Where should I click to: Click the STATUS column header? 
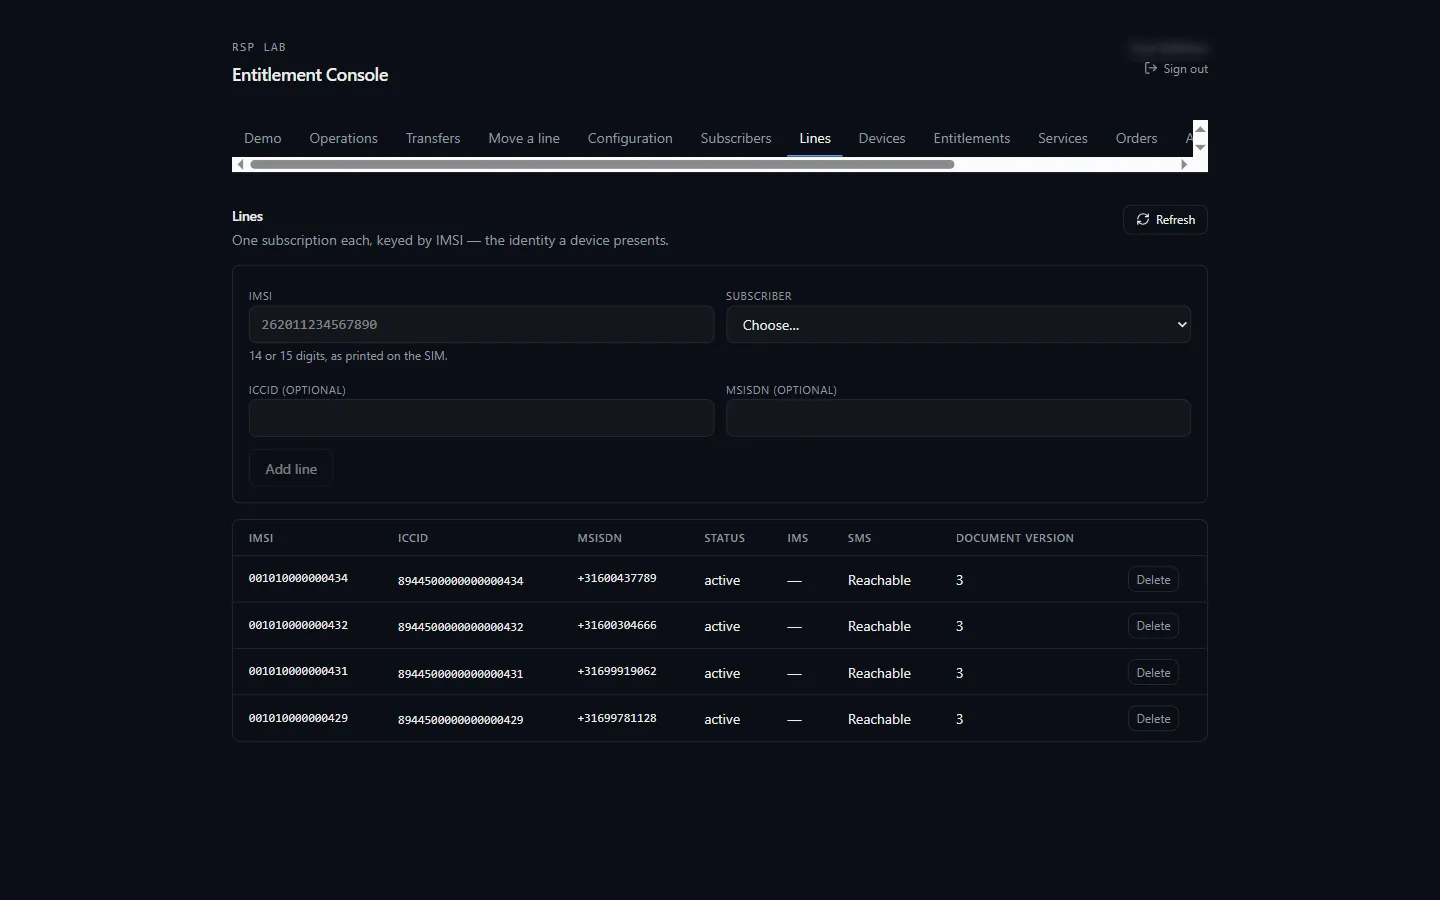coord(724,538)
